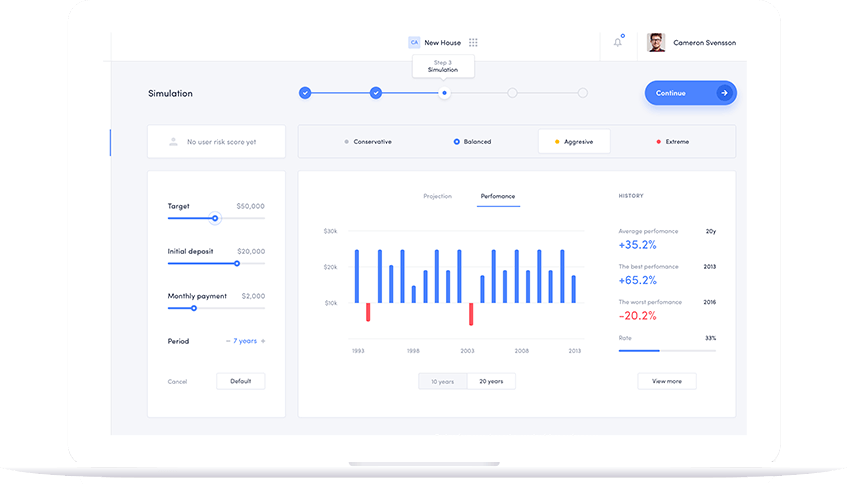Image resolution: width=847 pixels, height=484 pixels.
Task: Decrease period with the minus stepper
Action: (228, 341)
